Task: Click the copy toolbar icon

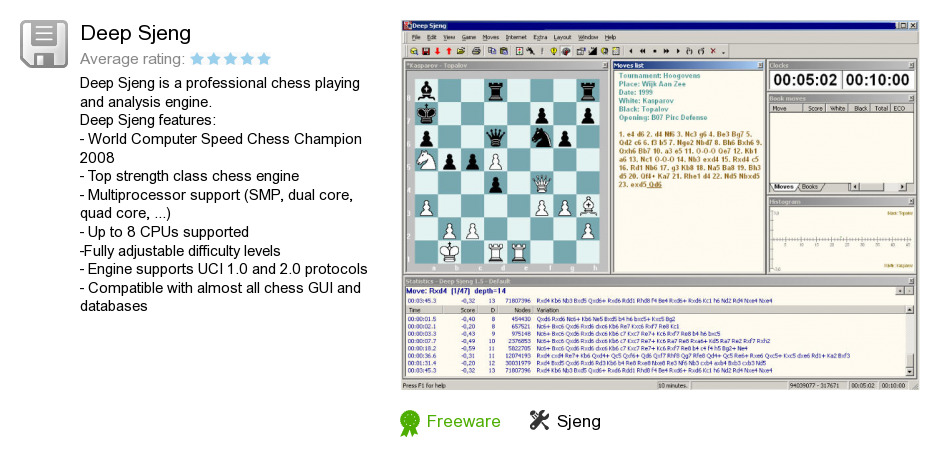Action: pos(492,51)
